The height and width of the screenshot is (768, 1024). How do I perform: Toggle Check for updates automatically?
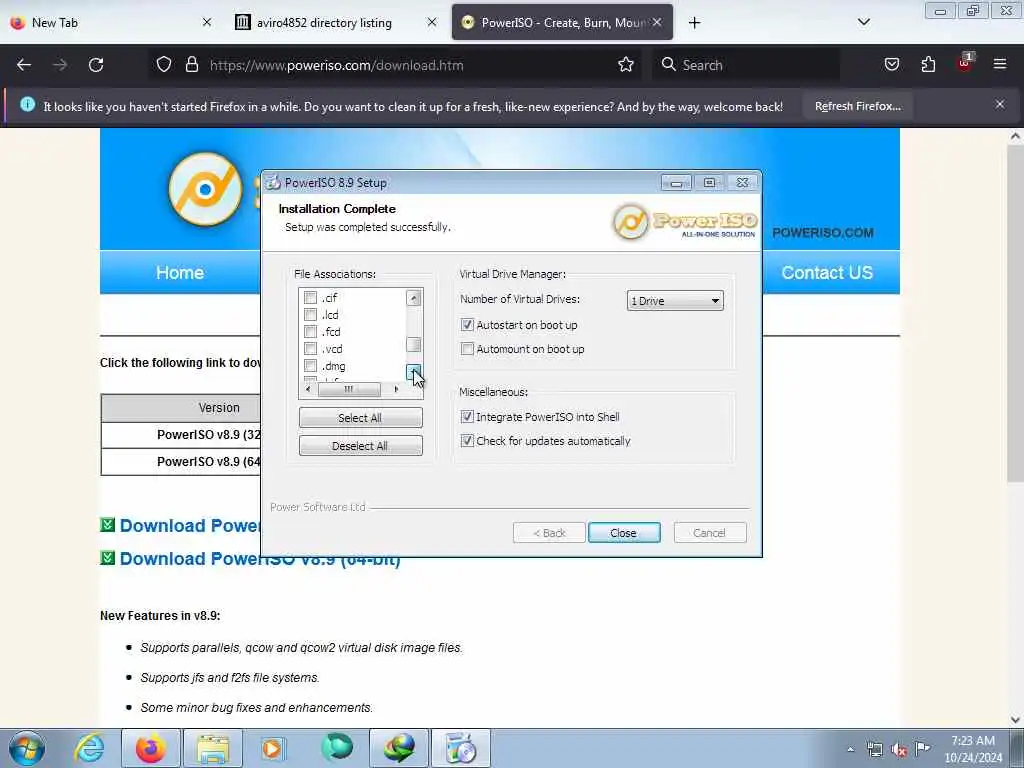click(467, 441)
